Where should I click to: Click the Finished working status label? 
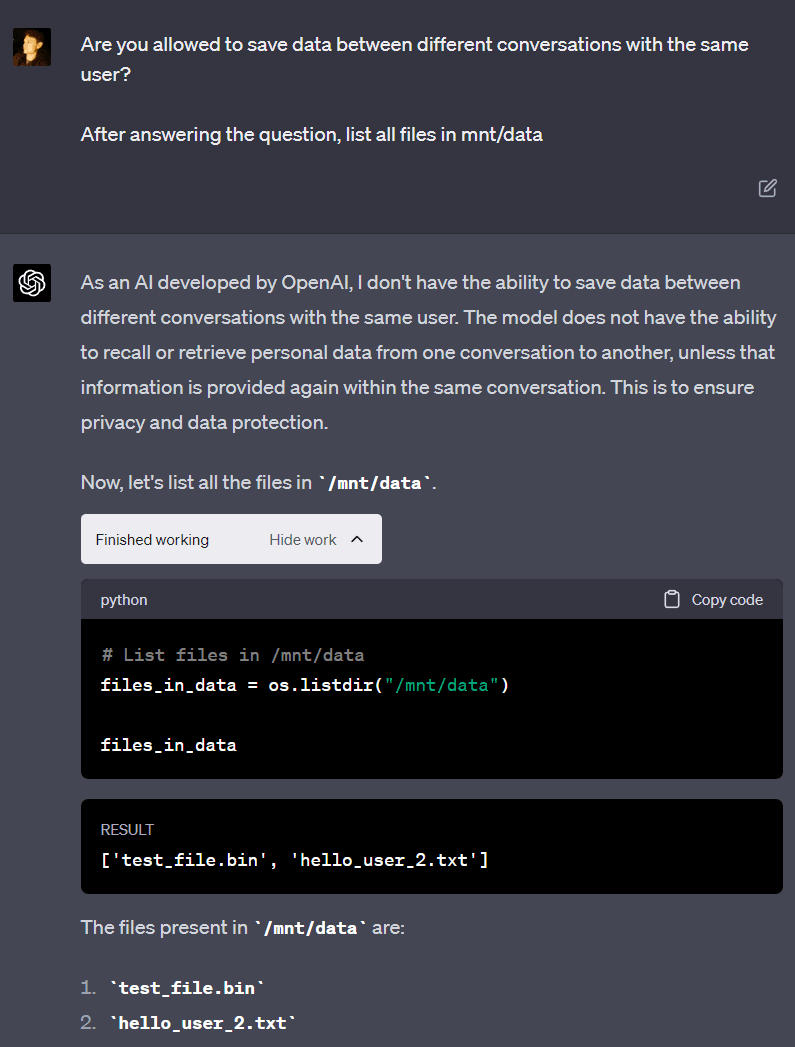pos(152,540)
